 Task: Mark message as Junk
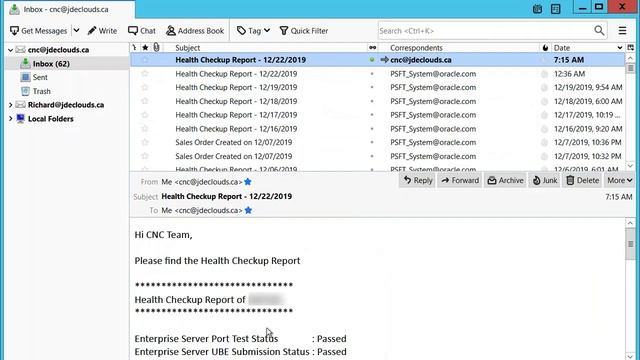pos(545,180)
